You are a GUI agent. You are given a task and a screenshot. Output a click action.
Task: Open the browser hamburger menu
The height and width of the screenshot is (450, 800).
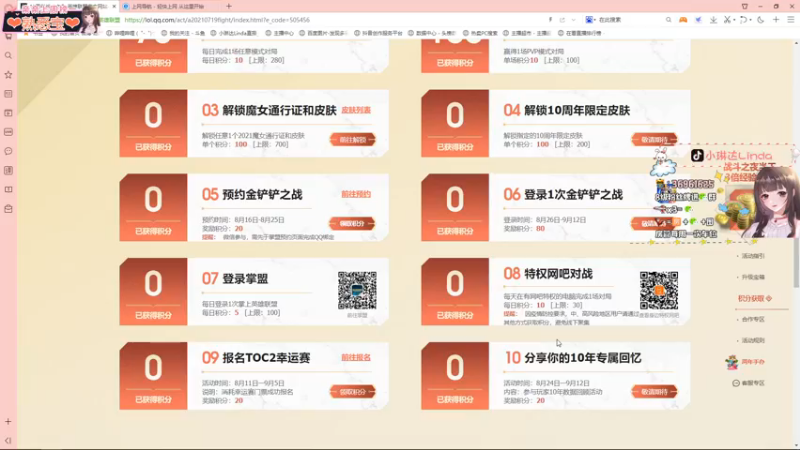tap(791, 20)
